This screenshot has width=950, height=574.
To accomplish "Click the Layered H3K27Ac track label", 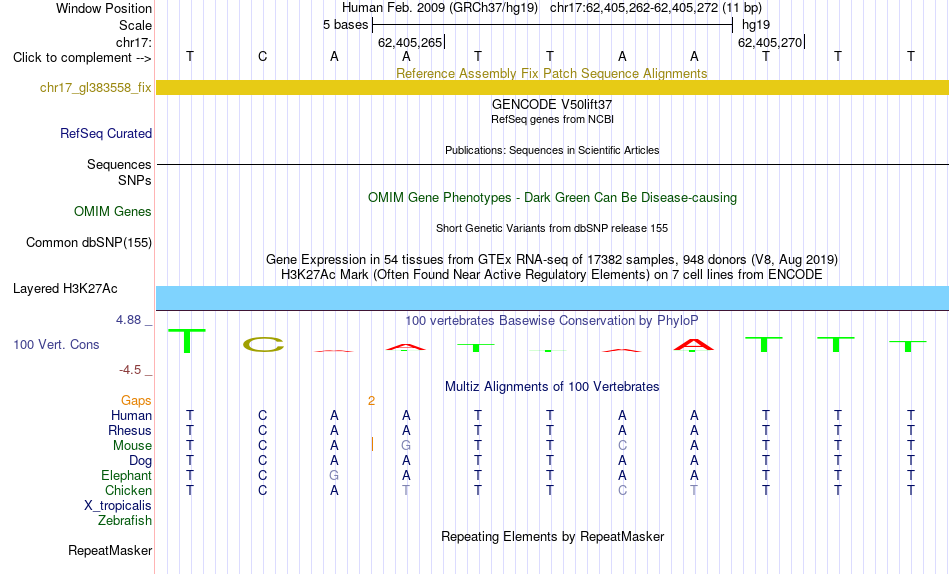I will point(65,289).
